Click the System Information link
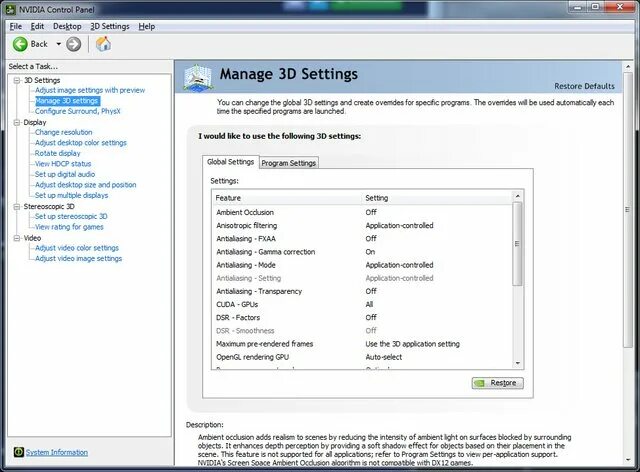 tap(57, 452)
